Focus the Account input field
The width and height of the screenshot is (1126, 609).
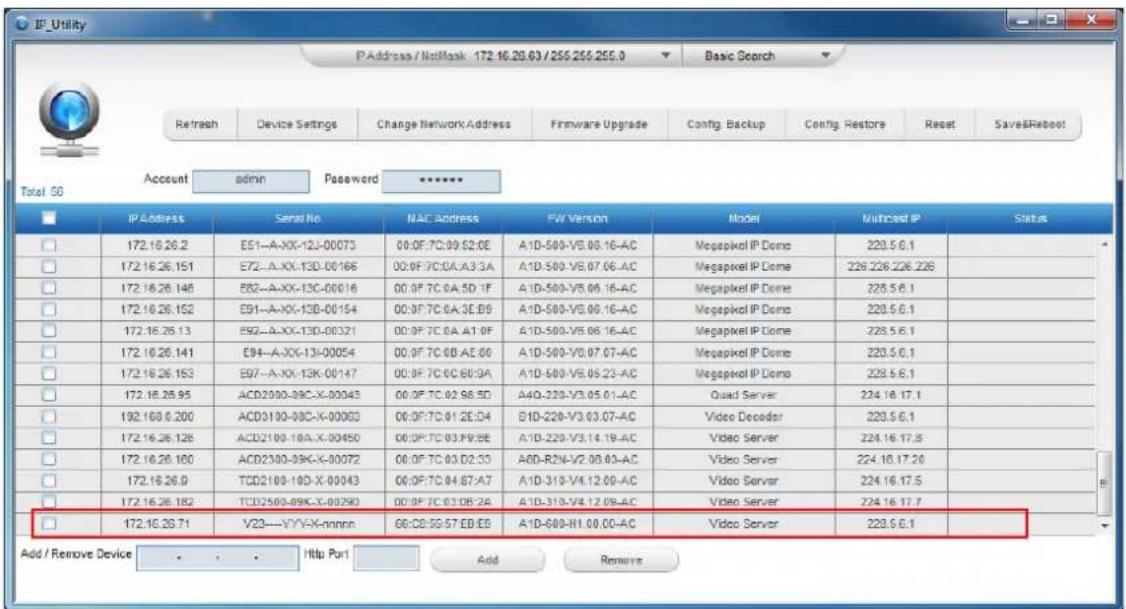251,181
